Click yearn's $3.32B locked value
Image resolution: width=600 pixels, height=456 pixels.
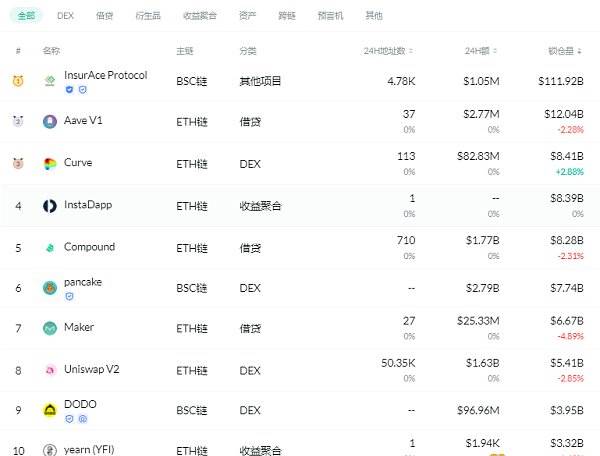[x=567, y=443]
